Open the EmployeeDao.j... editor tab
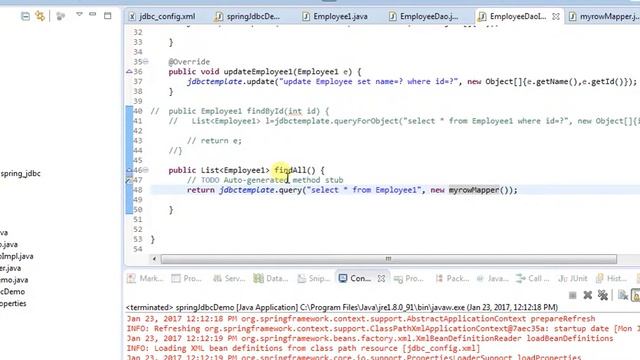 [x=424, y=17]
